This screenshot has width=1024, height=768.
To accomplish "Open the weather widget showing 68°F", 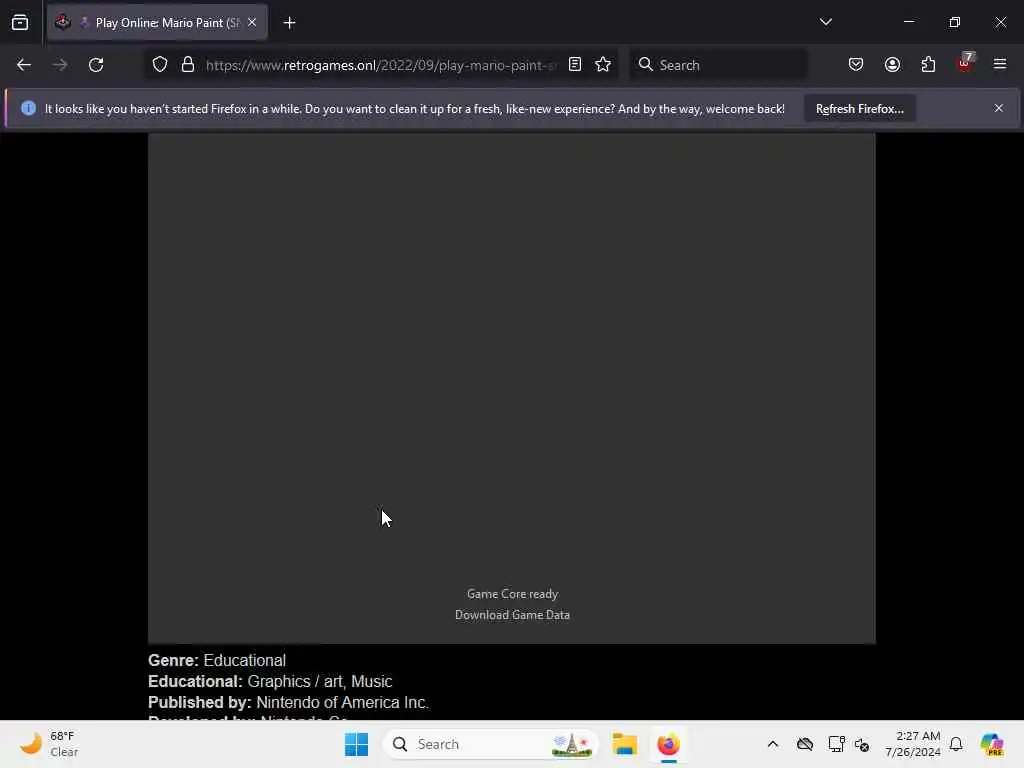I will tap(49, 744).
